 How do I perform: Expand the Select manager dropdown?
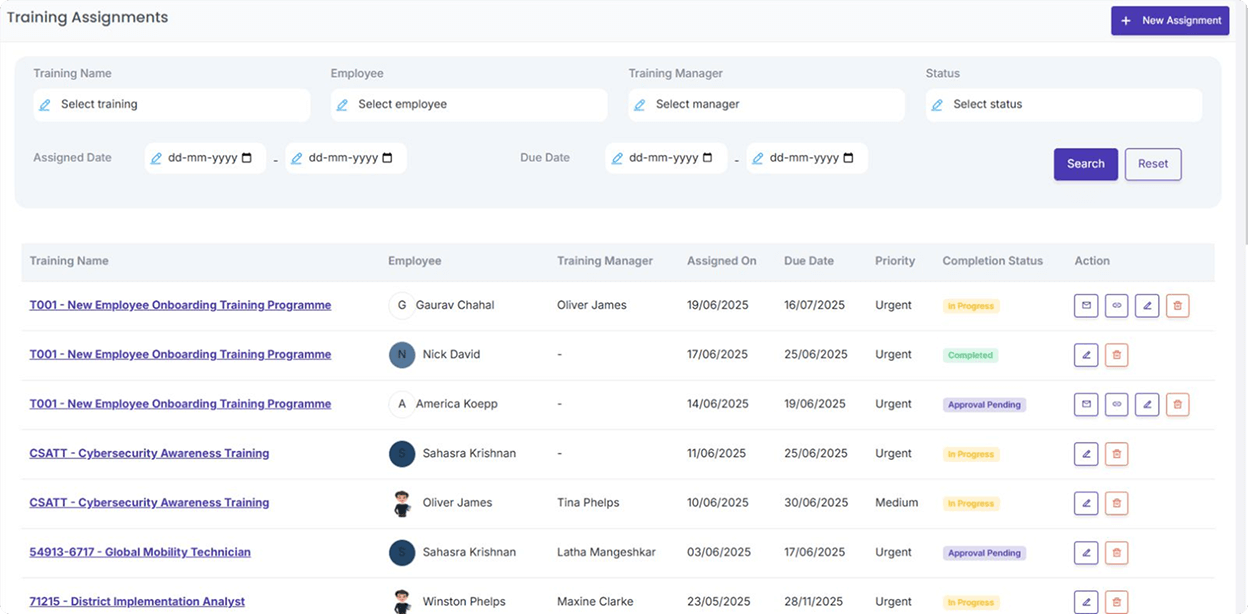click(x=766, y=105)
